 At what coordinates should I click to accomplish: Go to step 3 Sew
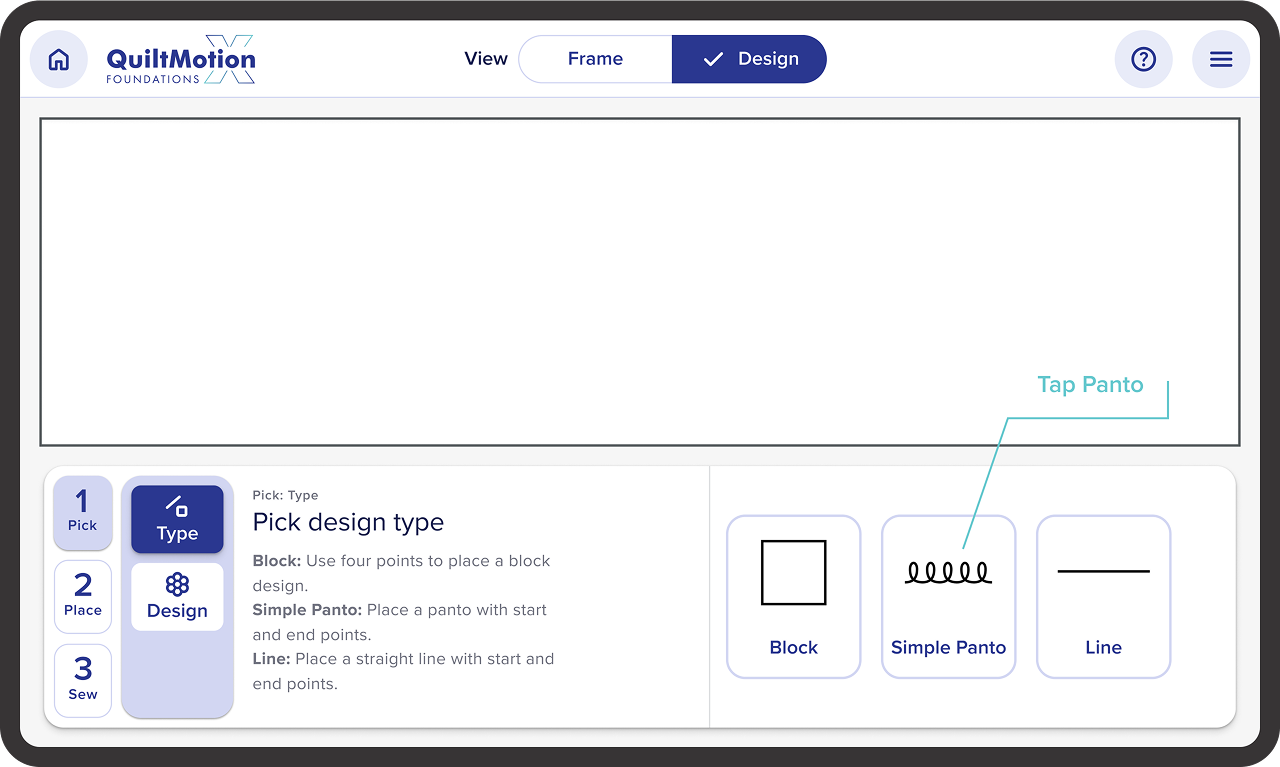[x=83, y=680]
